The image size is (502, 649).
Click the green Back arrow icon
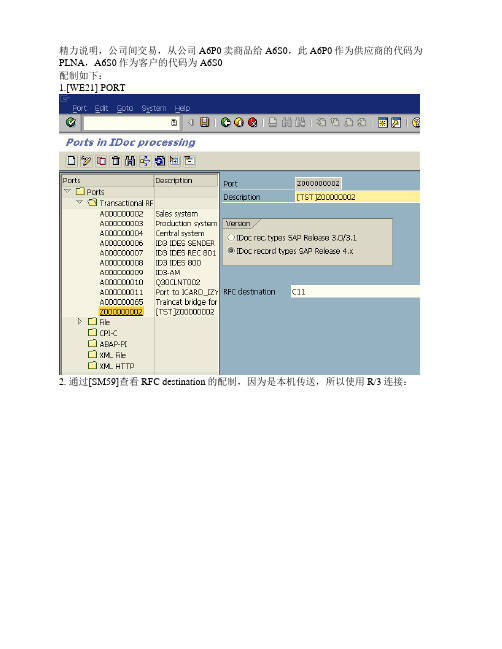(226, 123)
